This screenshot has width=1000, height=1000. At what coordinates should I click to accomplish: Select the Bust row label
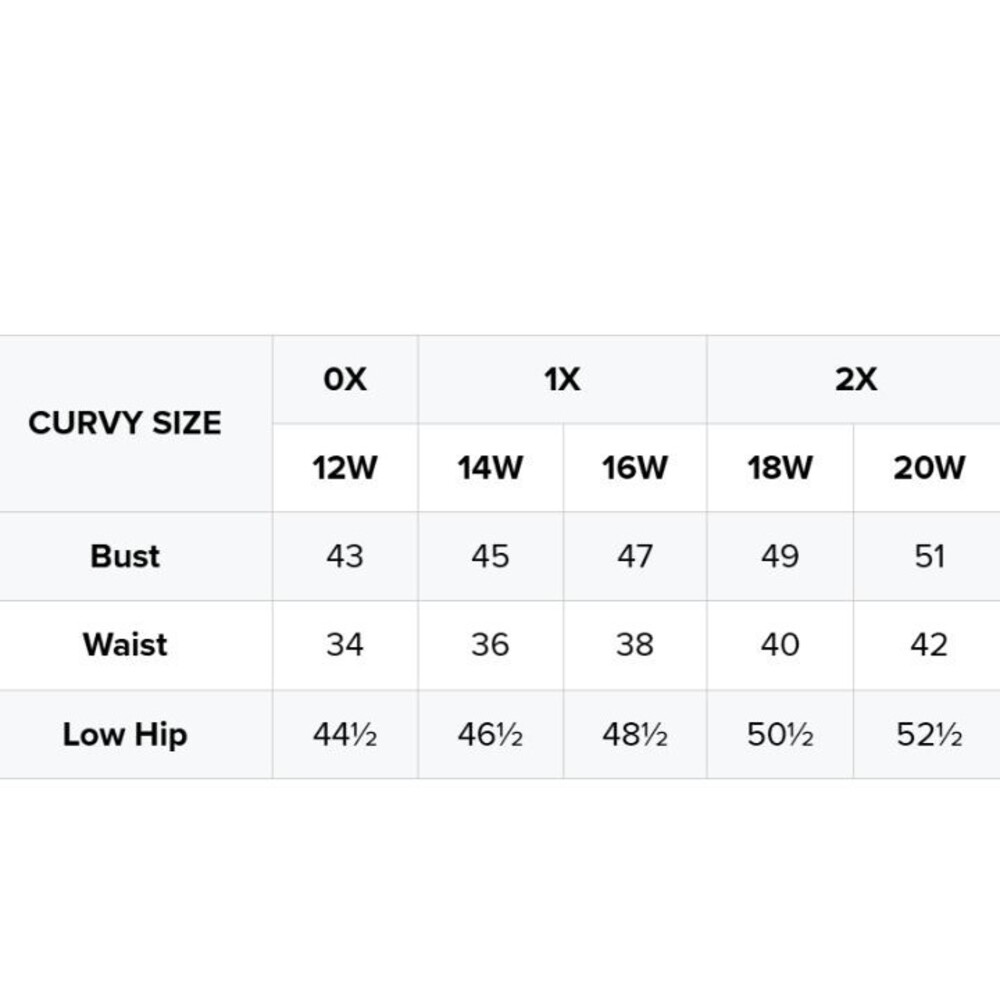tap(125, 556)
